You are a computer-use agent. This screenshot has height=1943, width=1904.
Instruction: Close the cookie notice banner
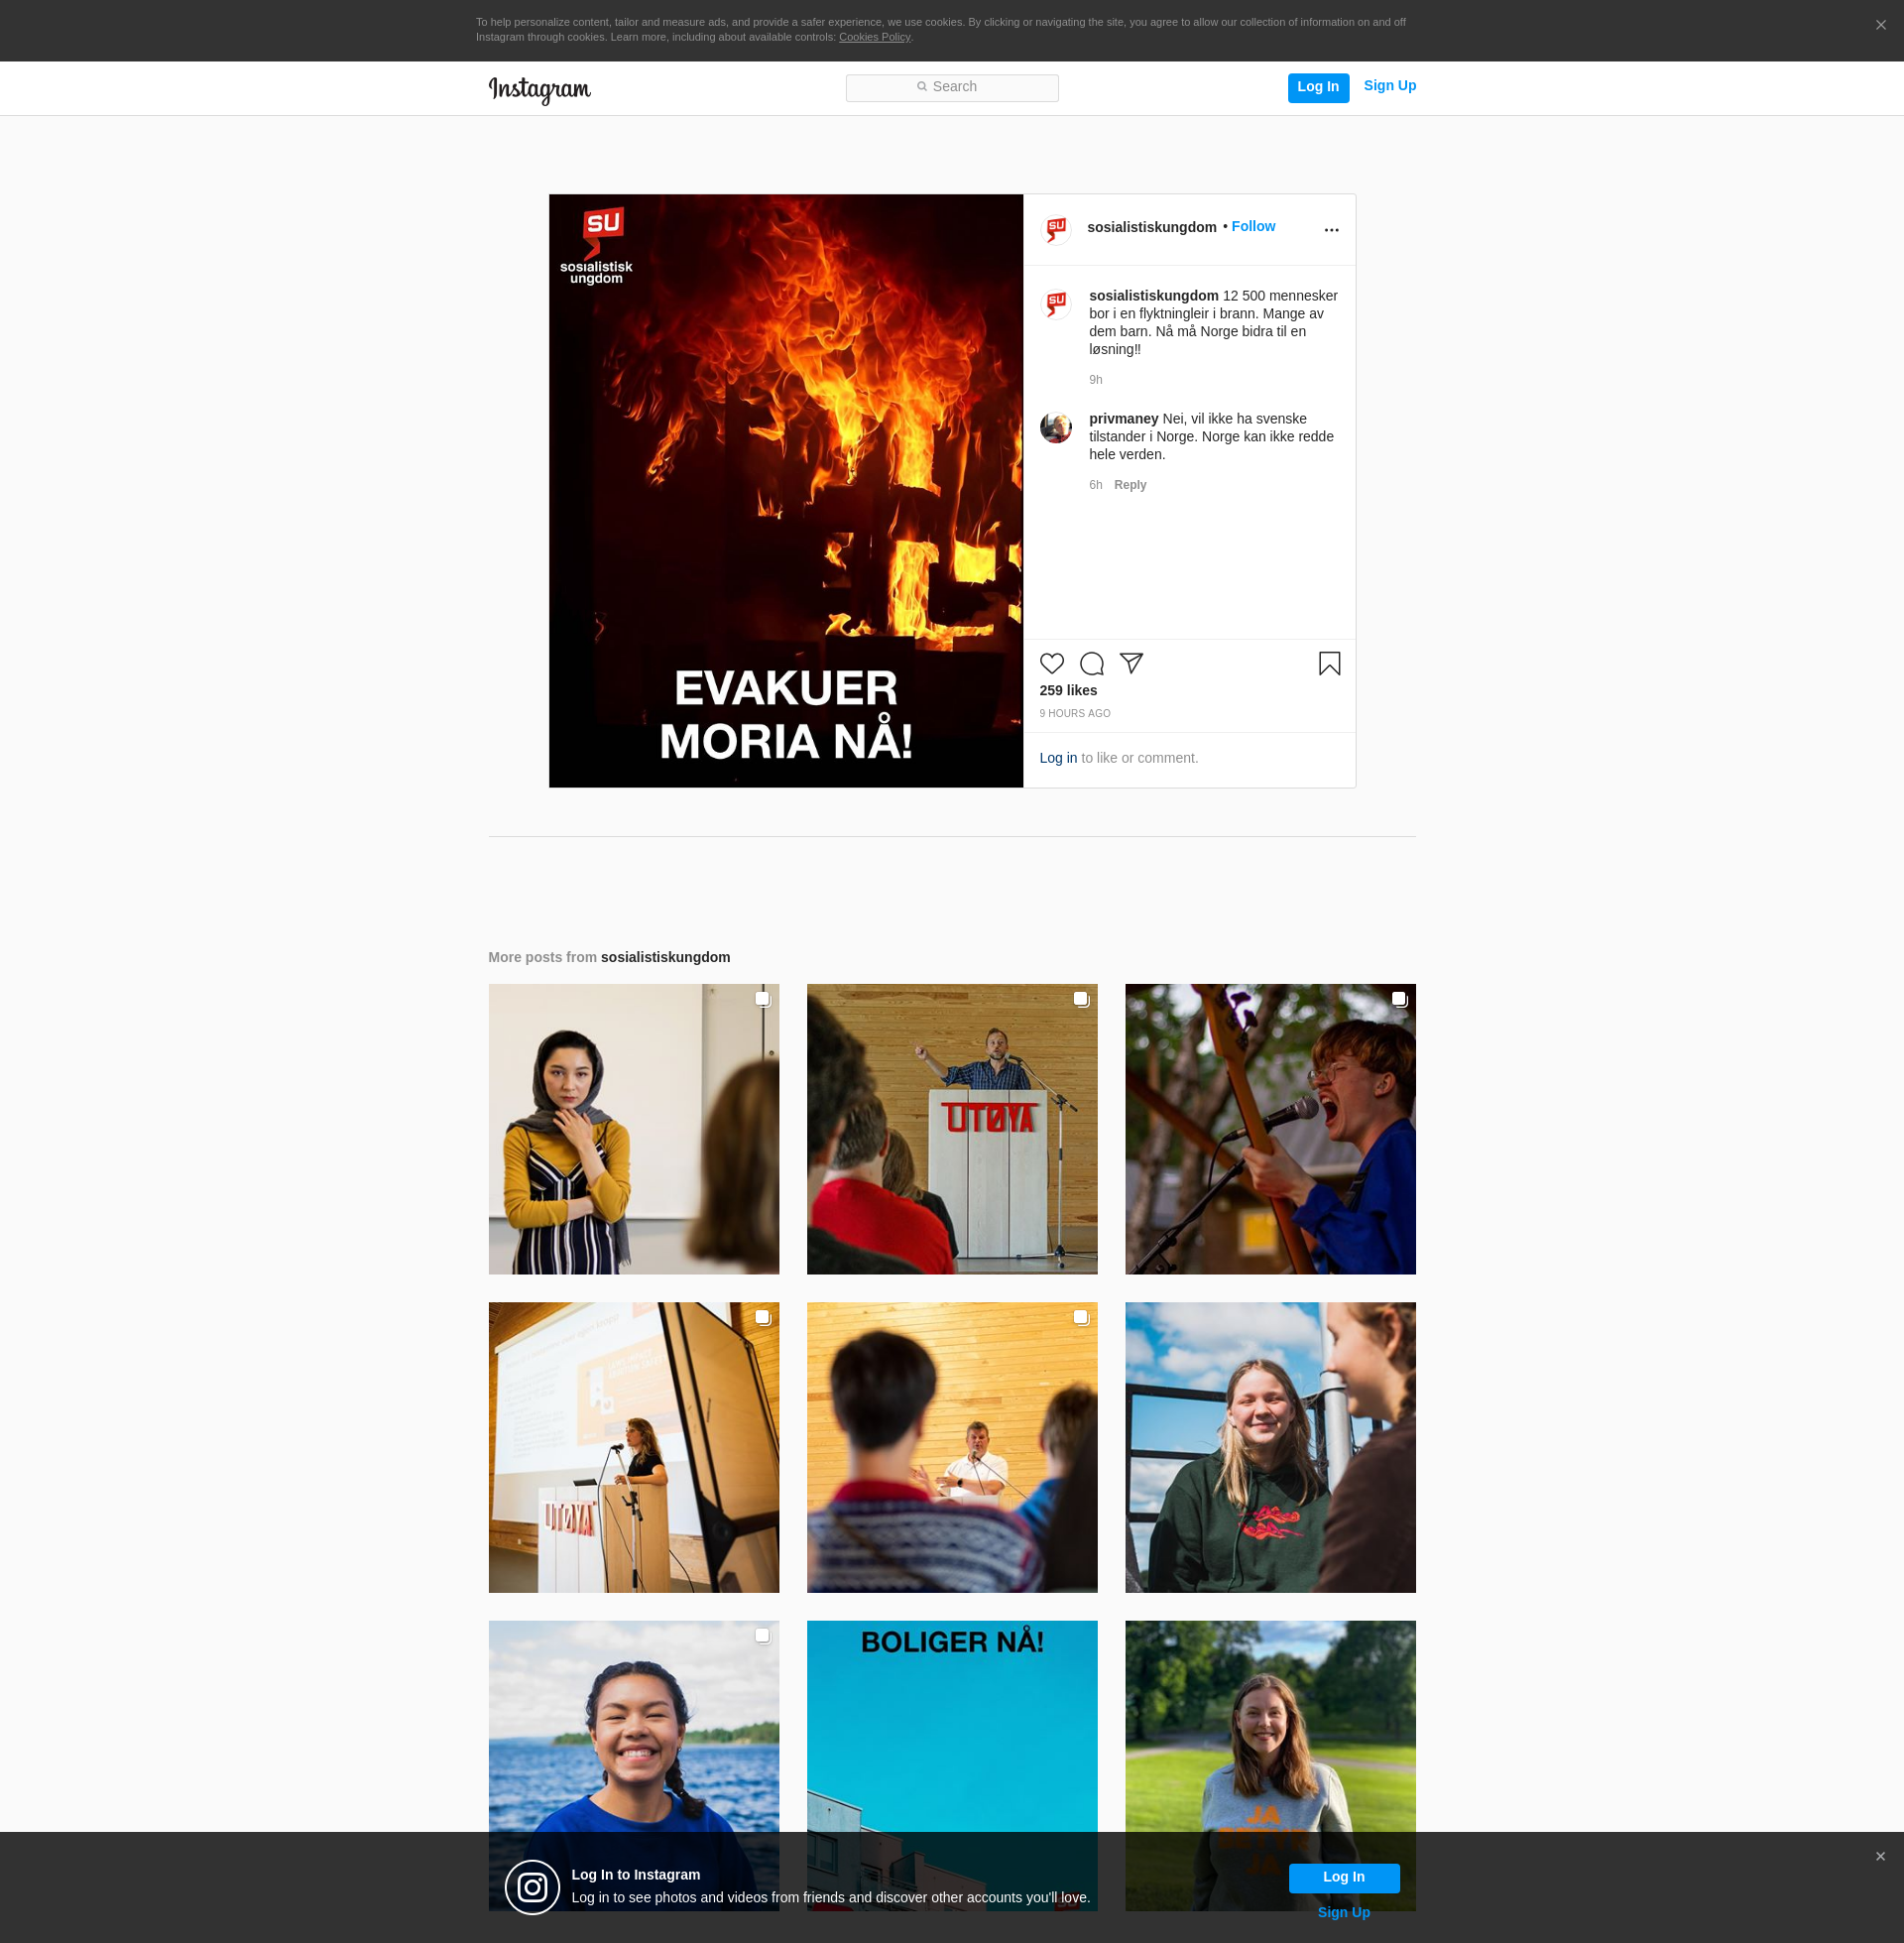(x=1880, y=25)
